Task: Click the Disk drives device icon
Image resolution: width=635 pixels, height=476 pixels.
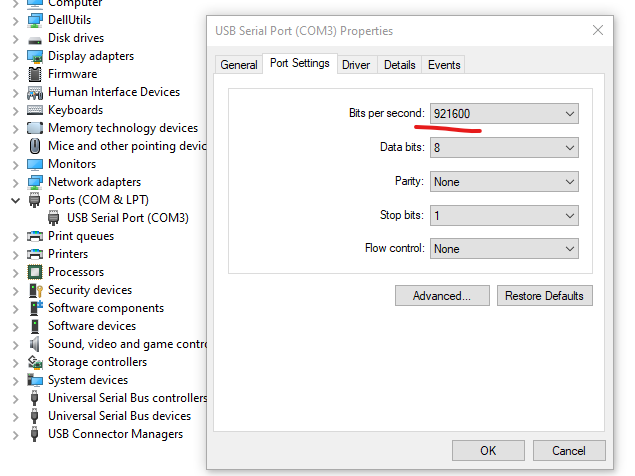Action: [x=36, y=38]
